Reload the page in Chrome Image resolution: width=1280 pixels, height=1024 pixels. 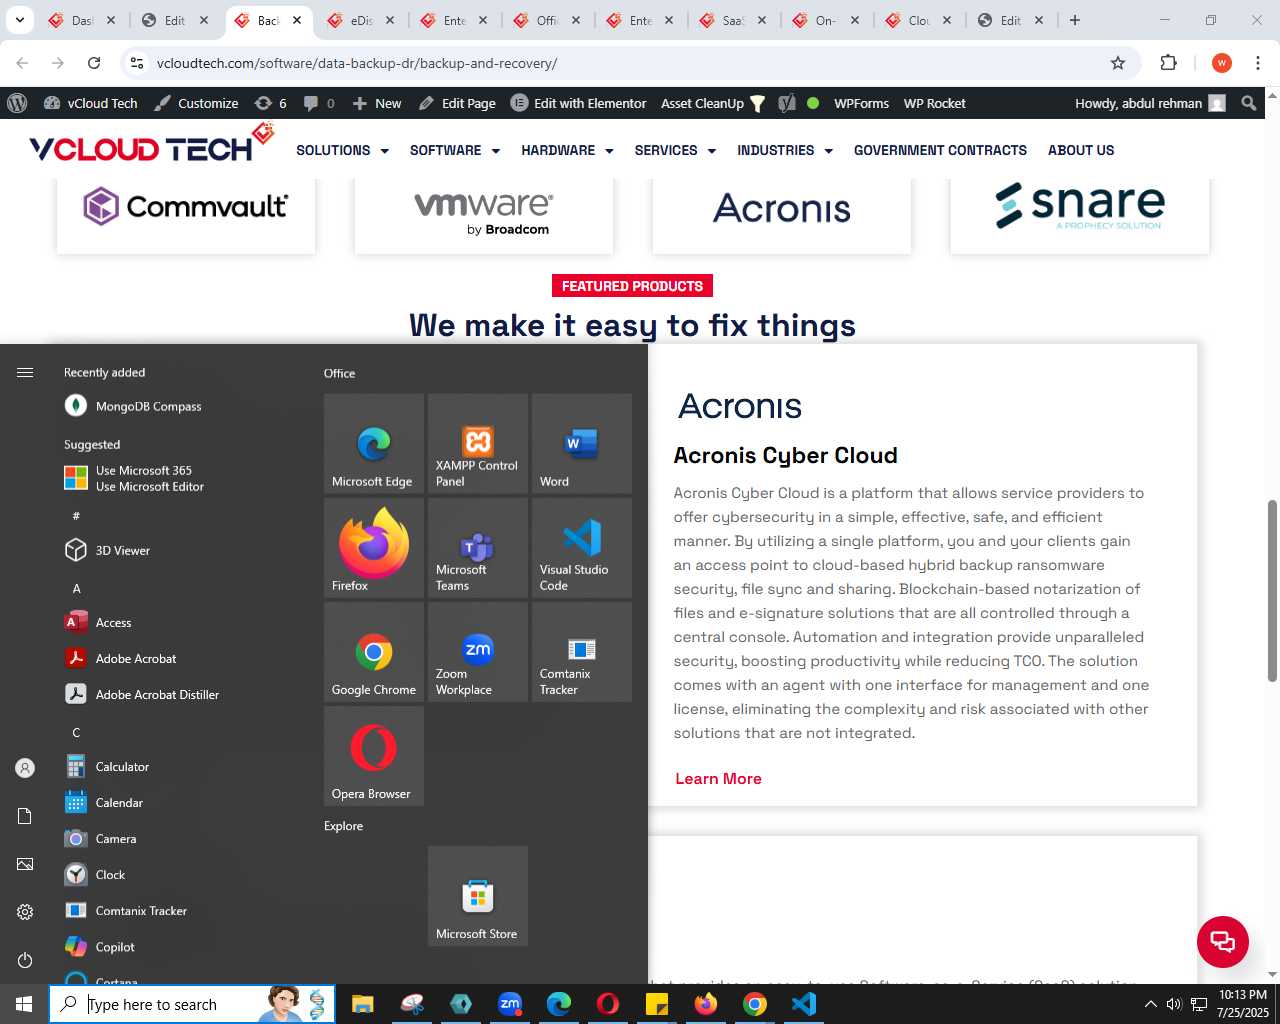point(94,63)
